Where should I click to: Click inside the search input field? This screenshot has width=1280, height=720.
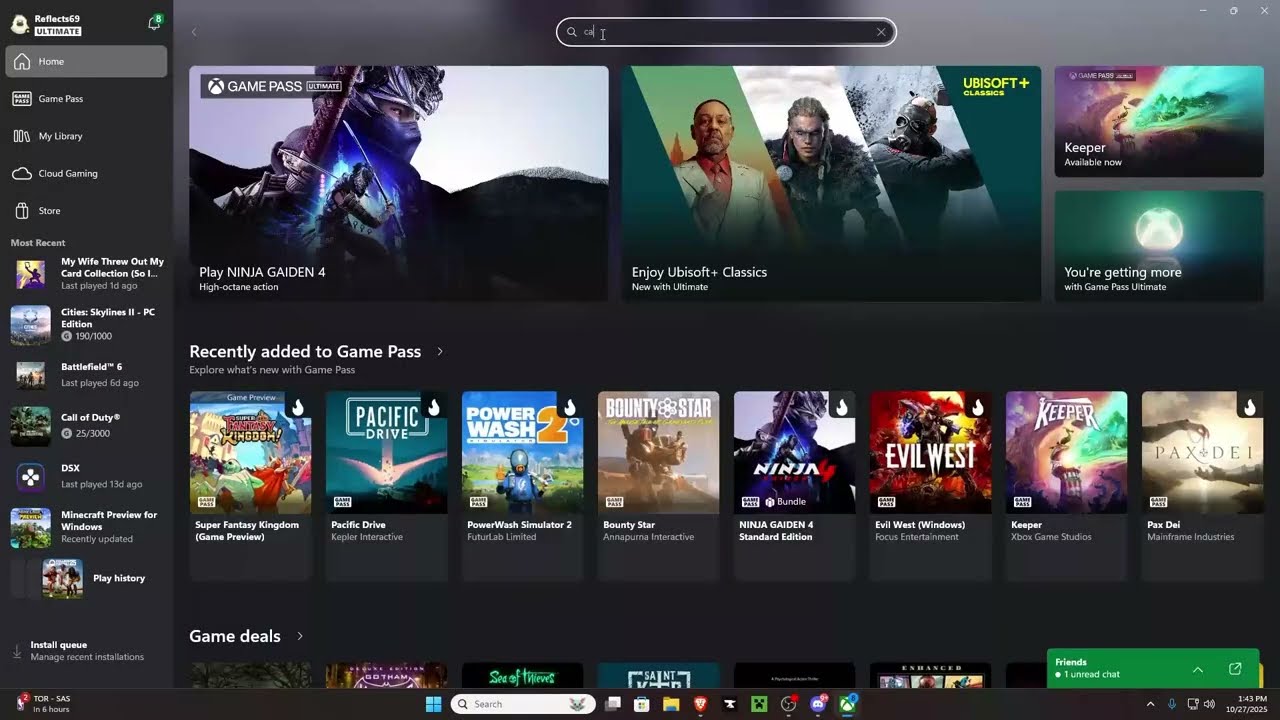coord(726,32)
